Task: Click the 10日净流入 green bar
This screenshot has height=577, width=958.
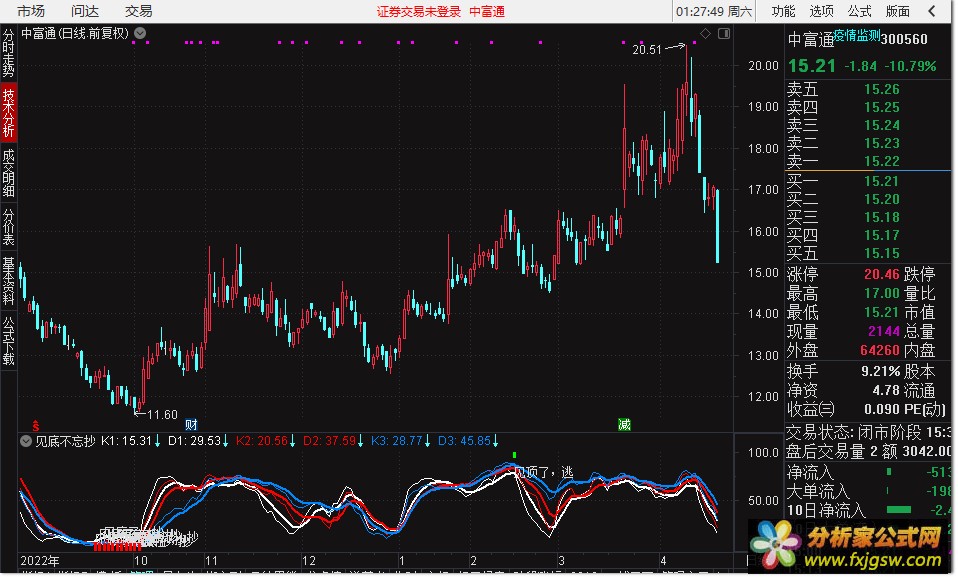Action: [x=898, y=510]
